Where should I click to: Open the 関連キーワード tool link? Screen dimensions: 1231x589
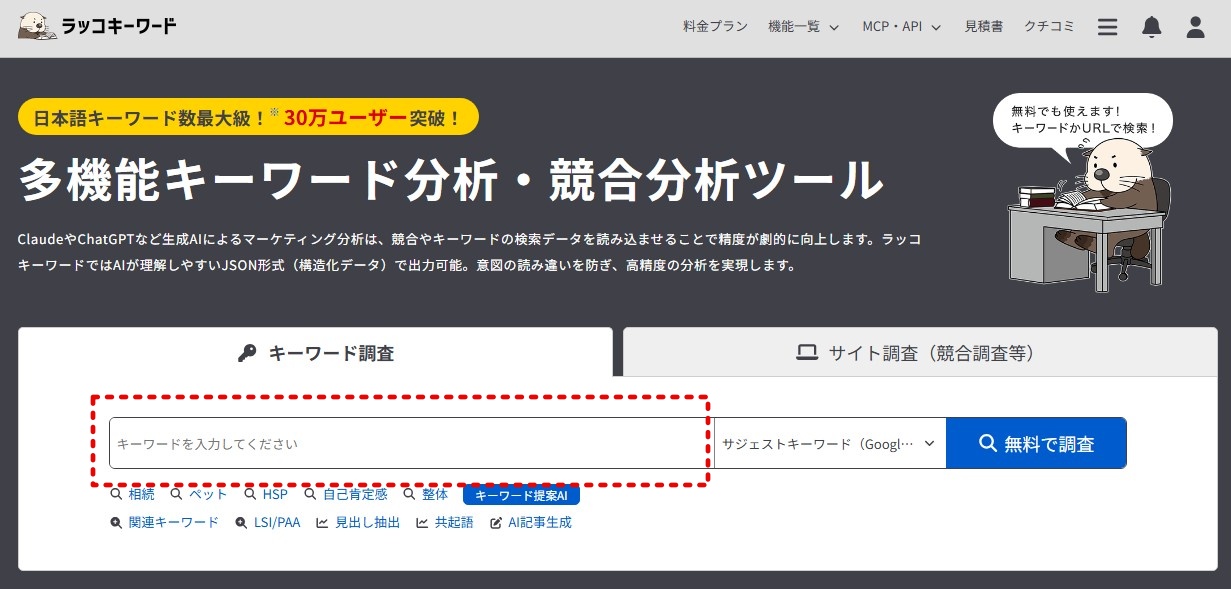coord(164,522)
